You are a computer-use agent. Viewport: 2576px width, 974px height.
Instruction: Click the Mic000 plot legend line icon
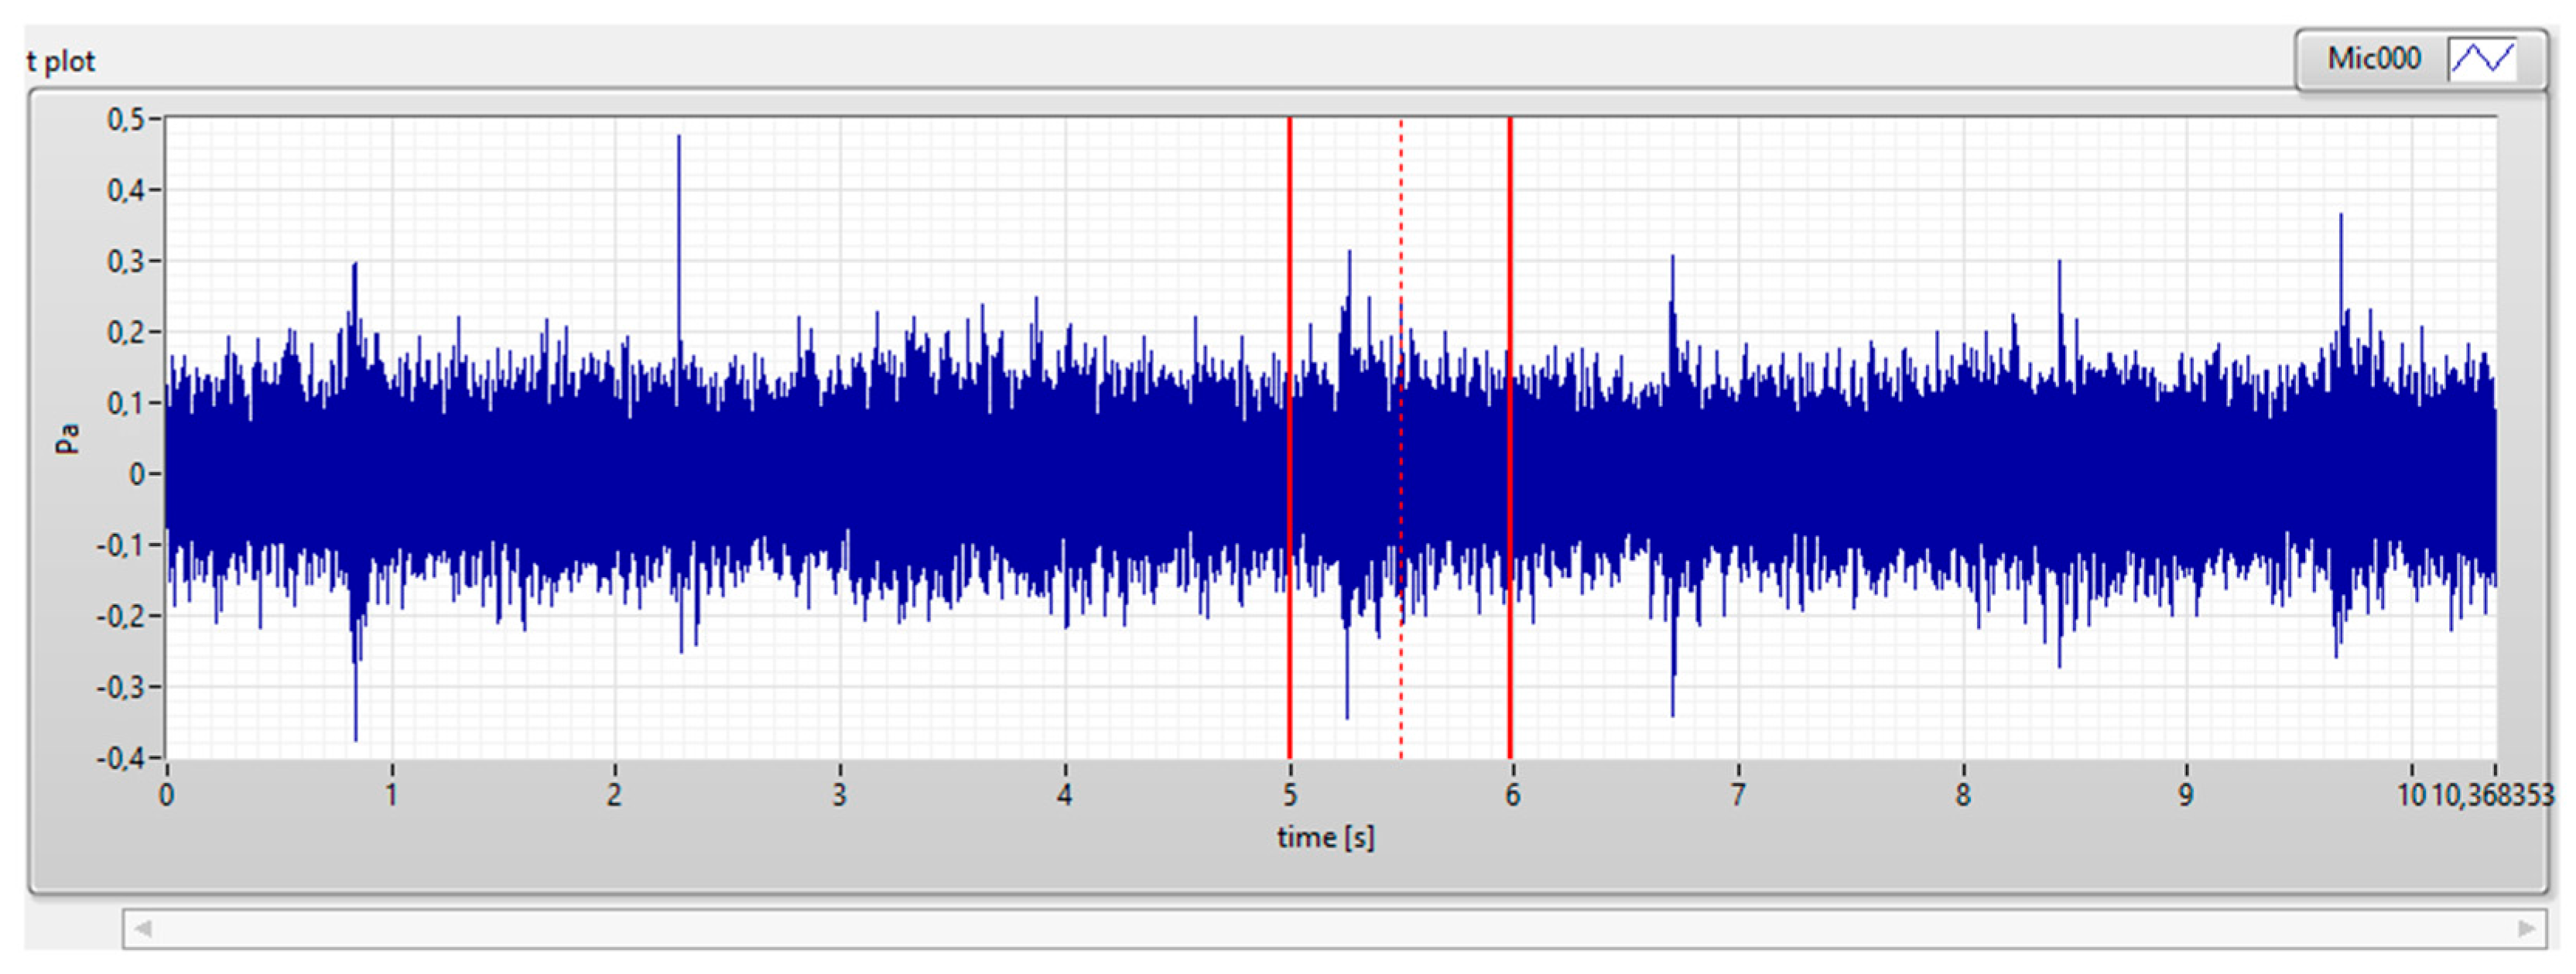2484,59
